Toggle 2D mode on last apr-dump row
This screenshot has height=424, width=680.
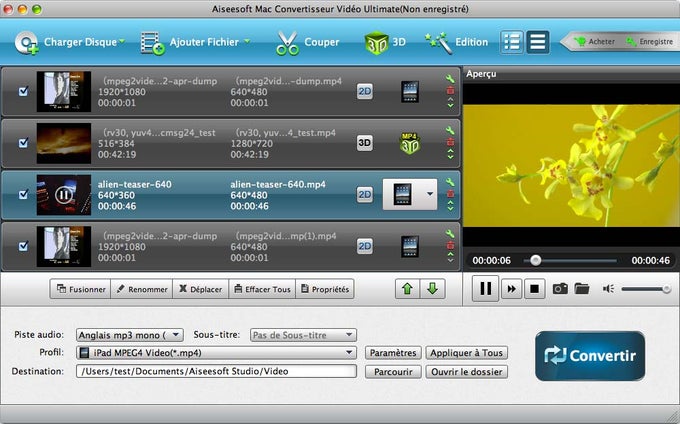(365, 246)
